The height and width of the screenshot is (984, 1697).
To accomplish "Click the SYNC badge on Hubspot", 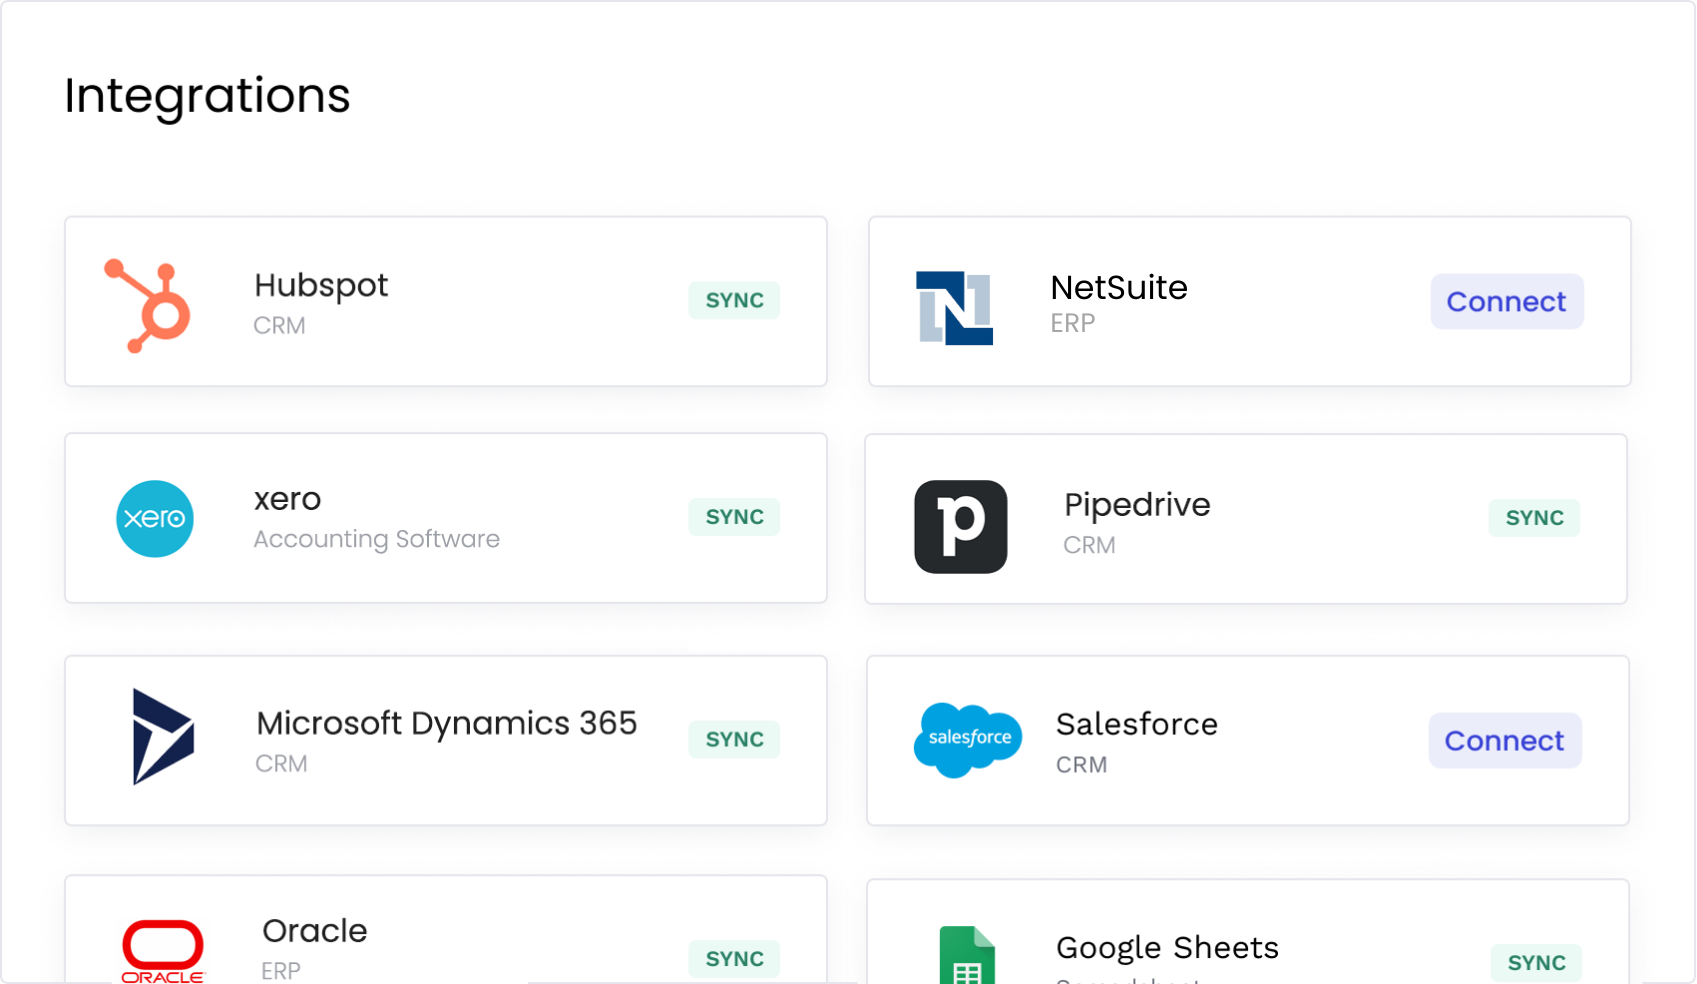I will pyautogui.click(x=734, y=300).
